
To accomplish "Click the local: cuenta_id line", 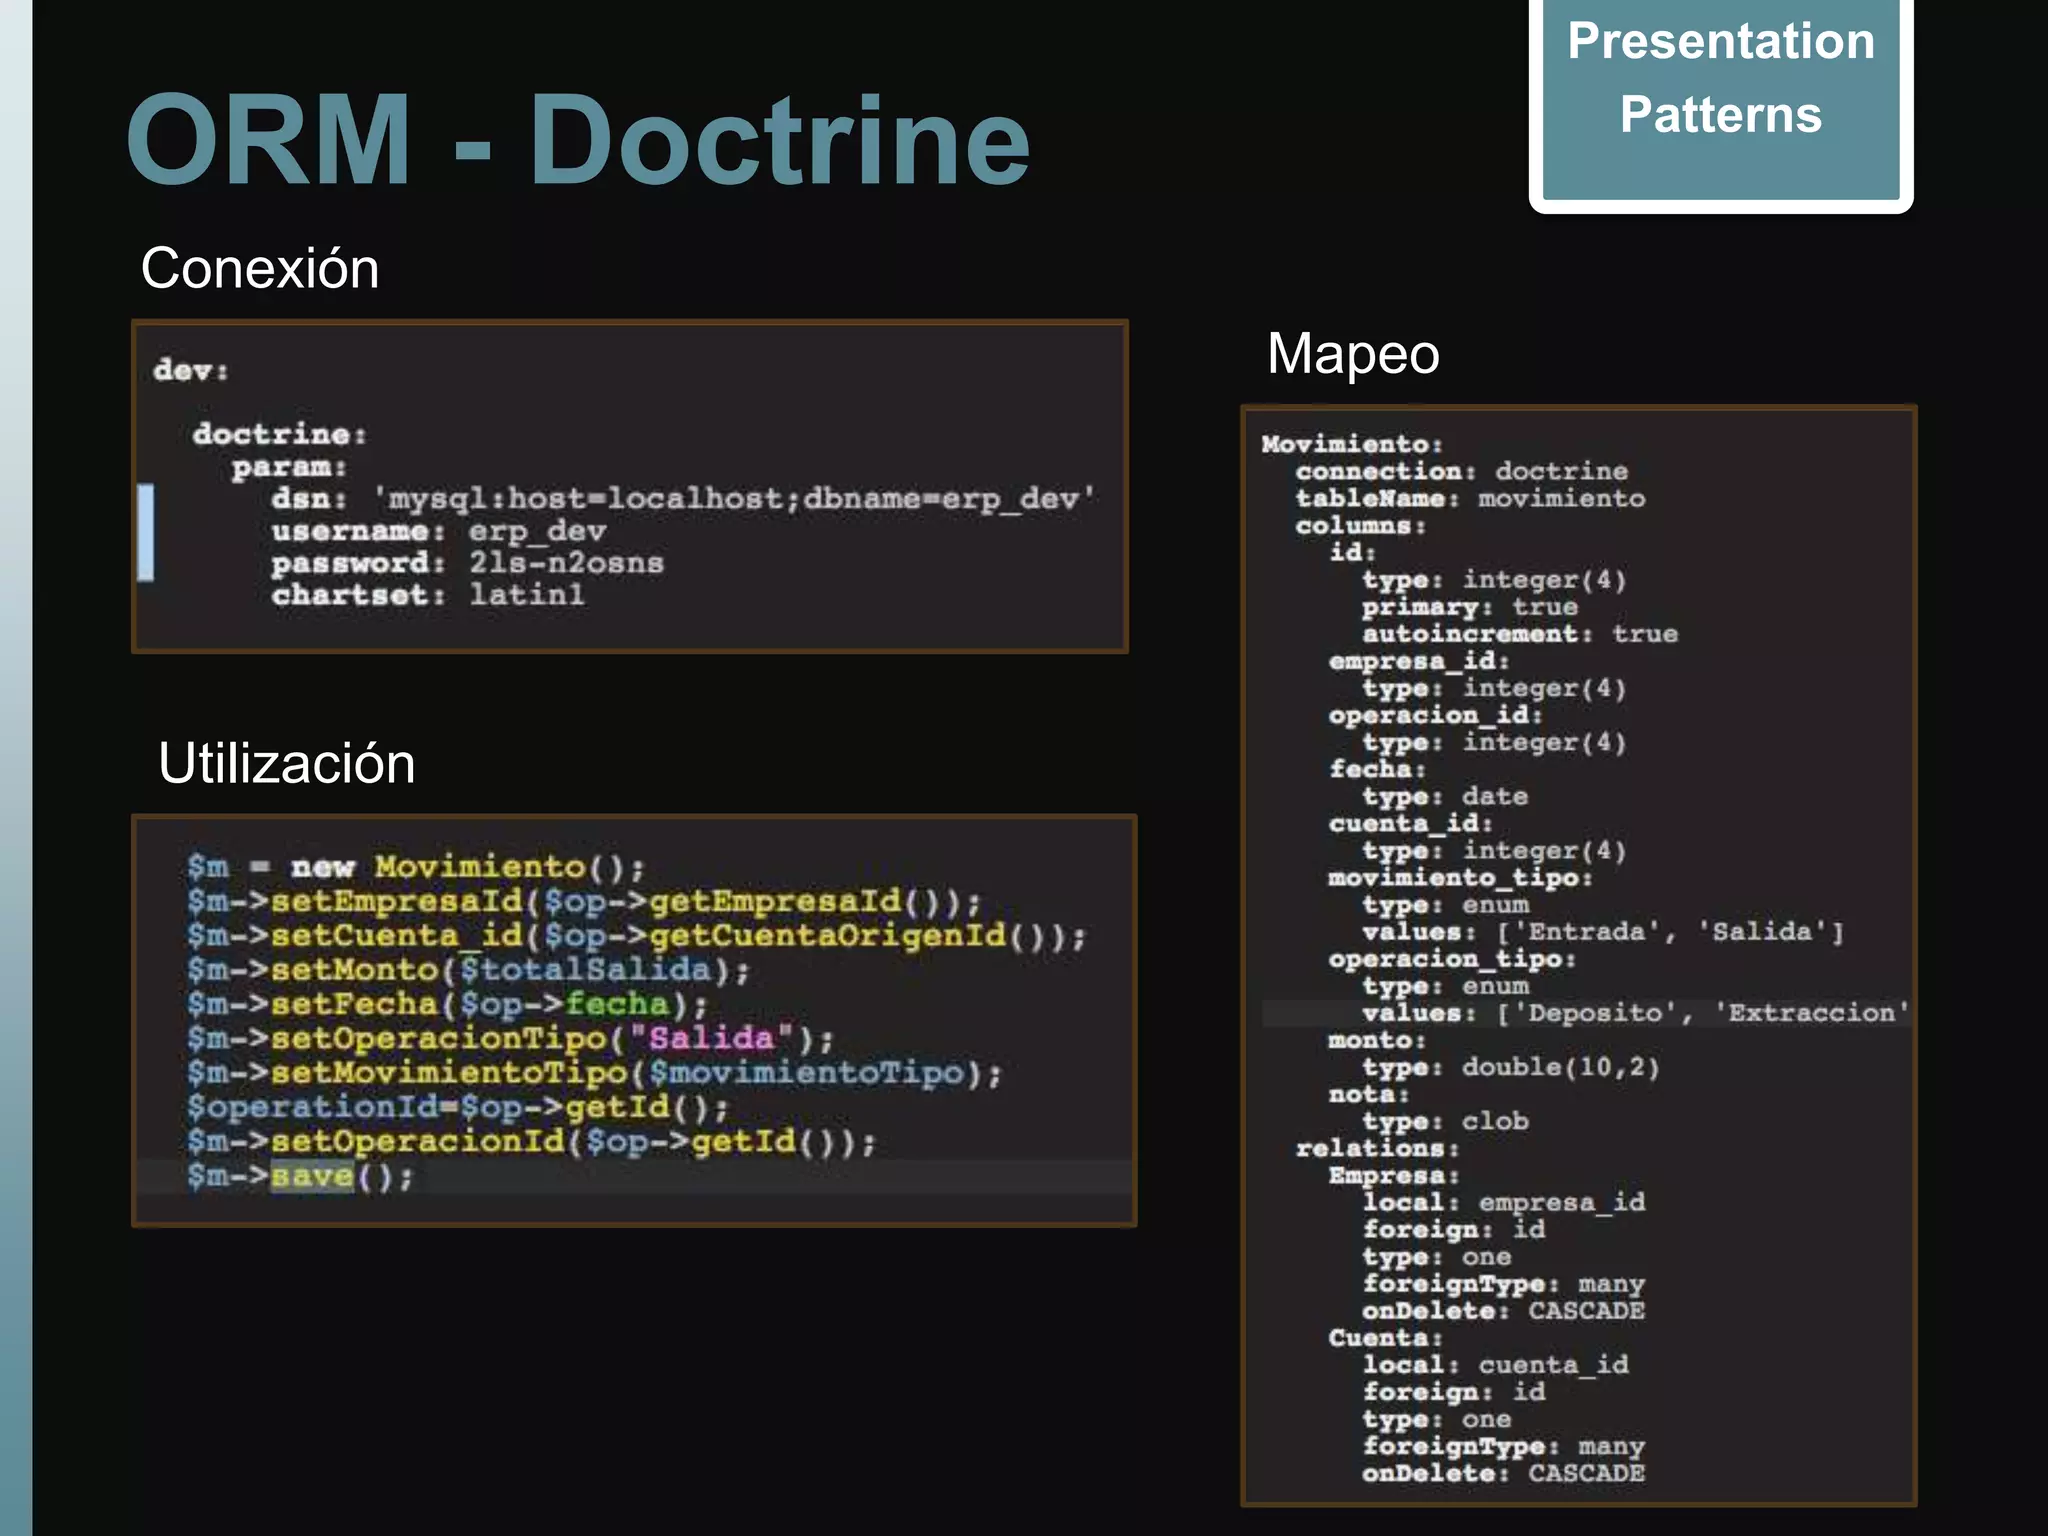I will [1495, 1365].
